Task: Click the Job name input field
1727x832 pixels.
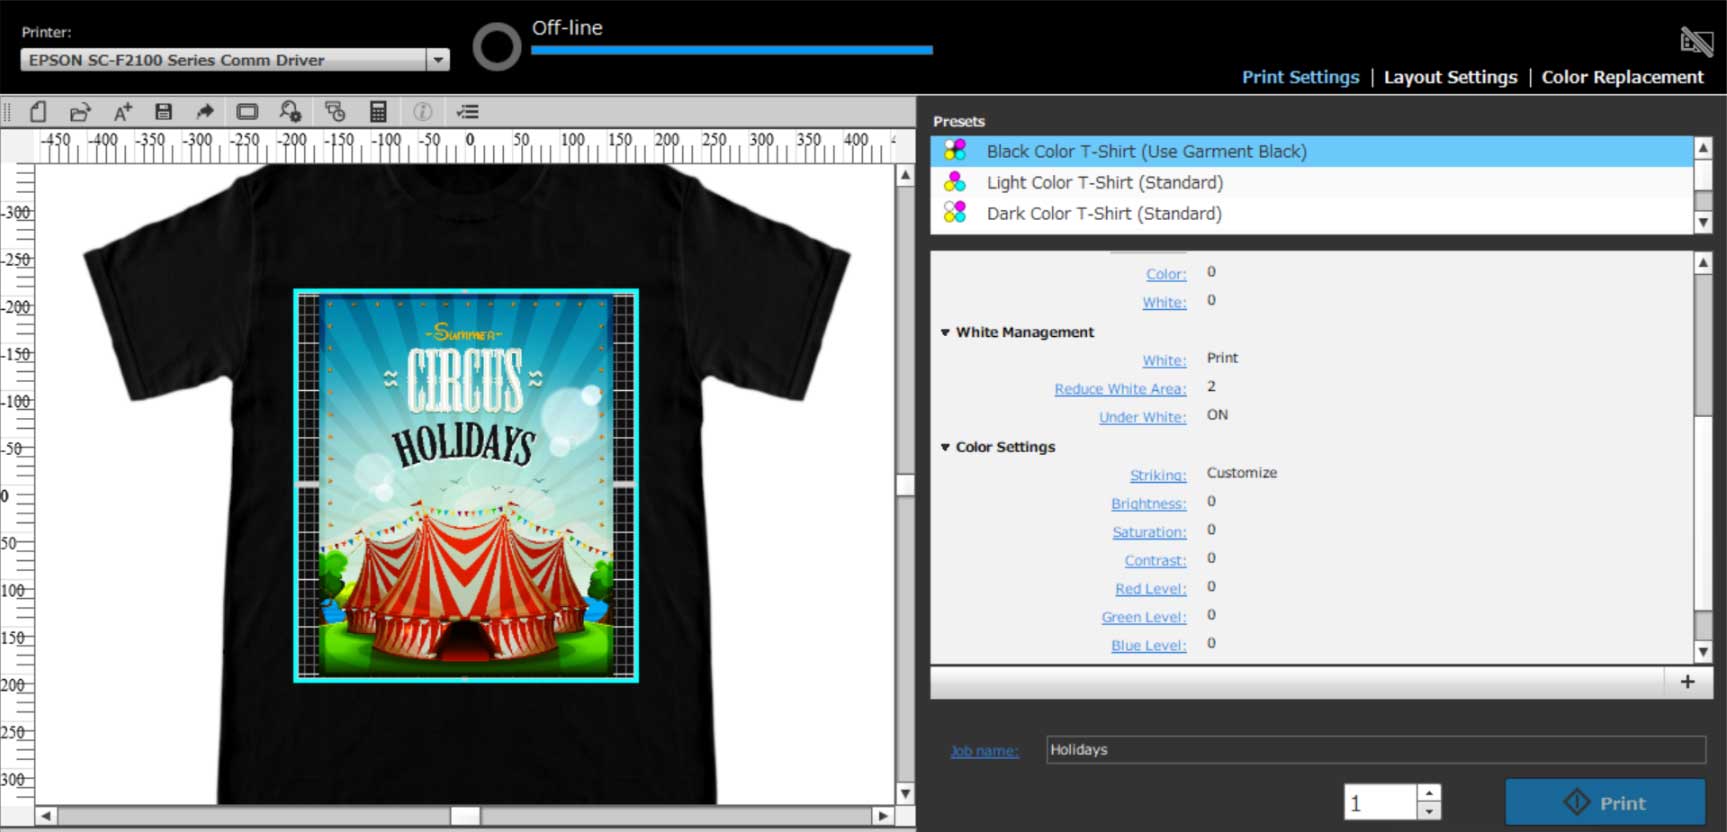Action: (1376, 749)
